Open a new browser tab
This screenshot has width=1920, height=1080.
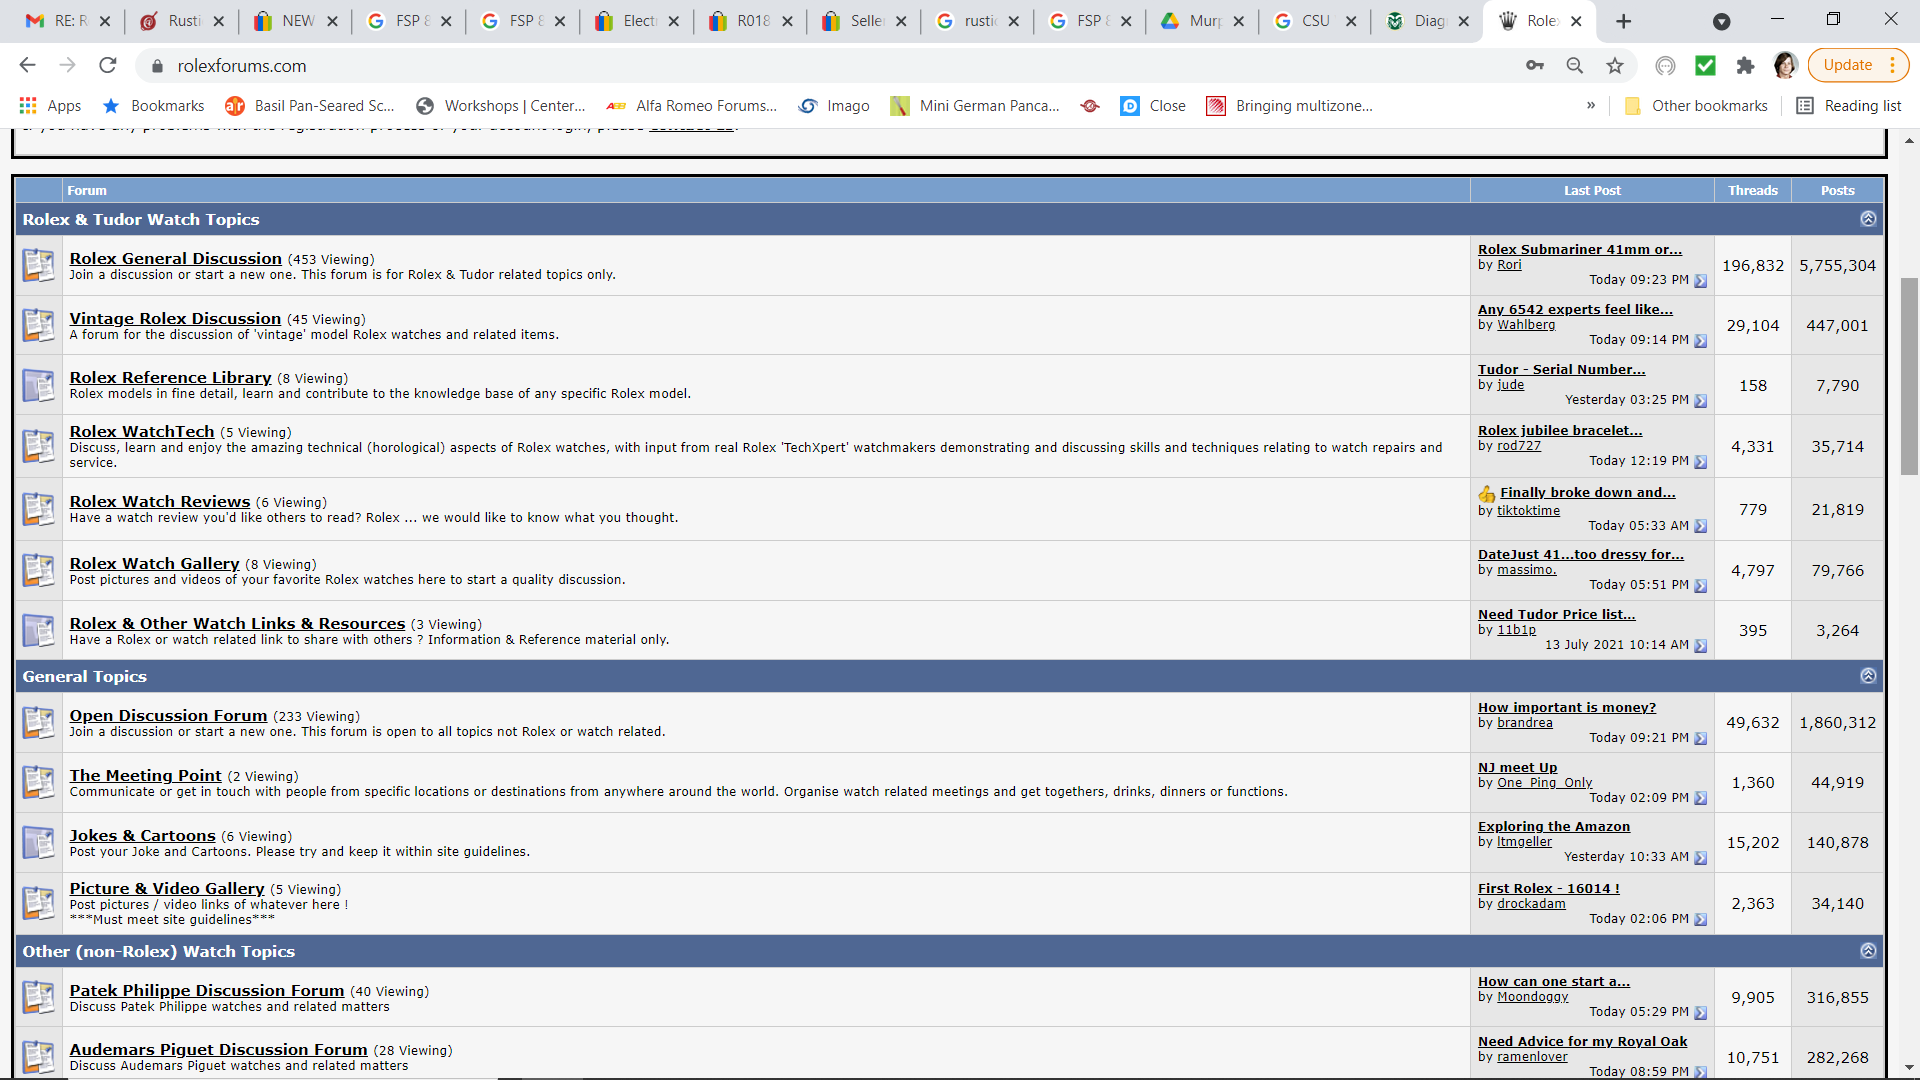pyautogui.click(x=1623, y=21)
